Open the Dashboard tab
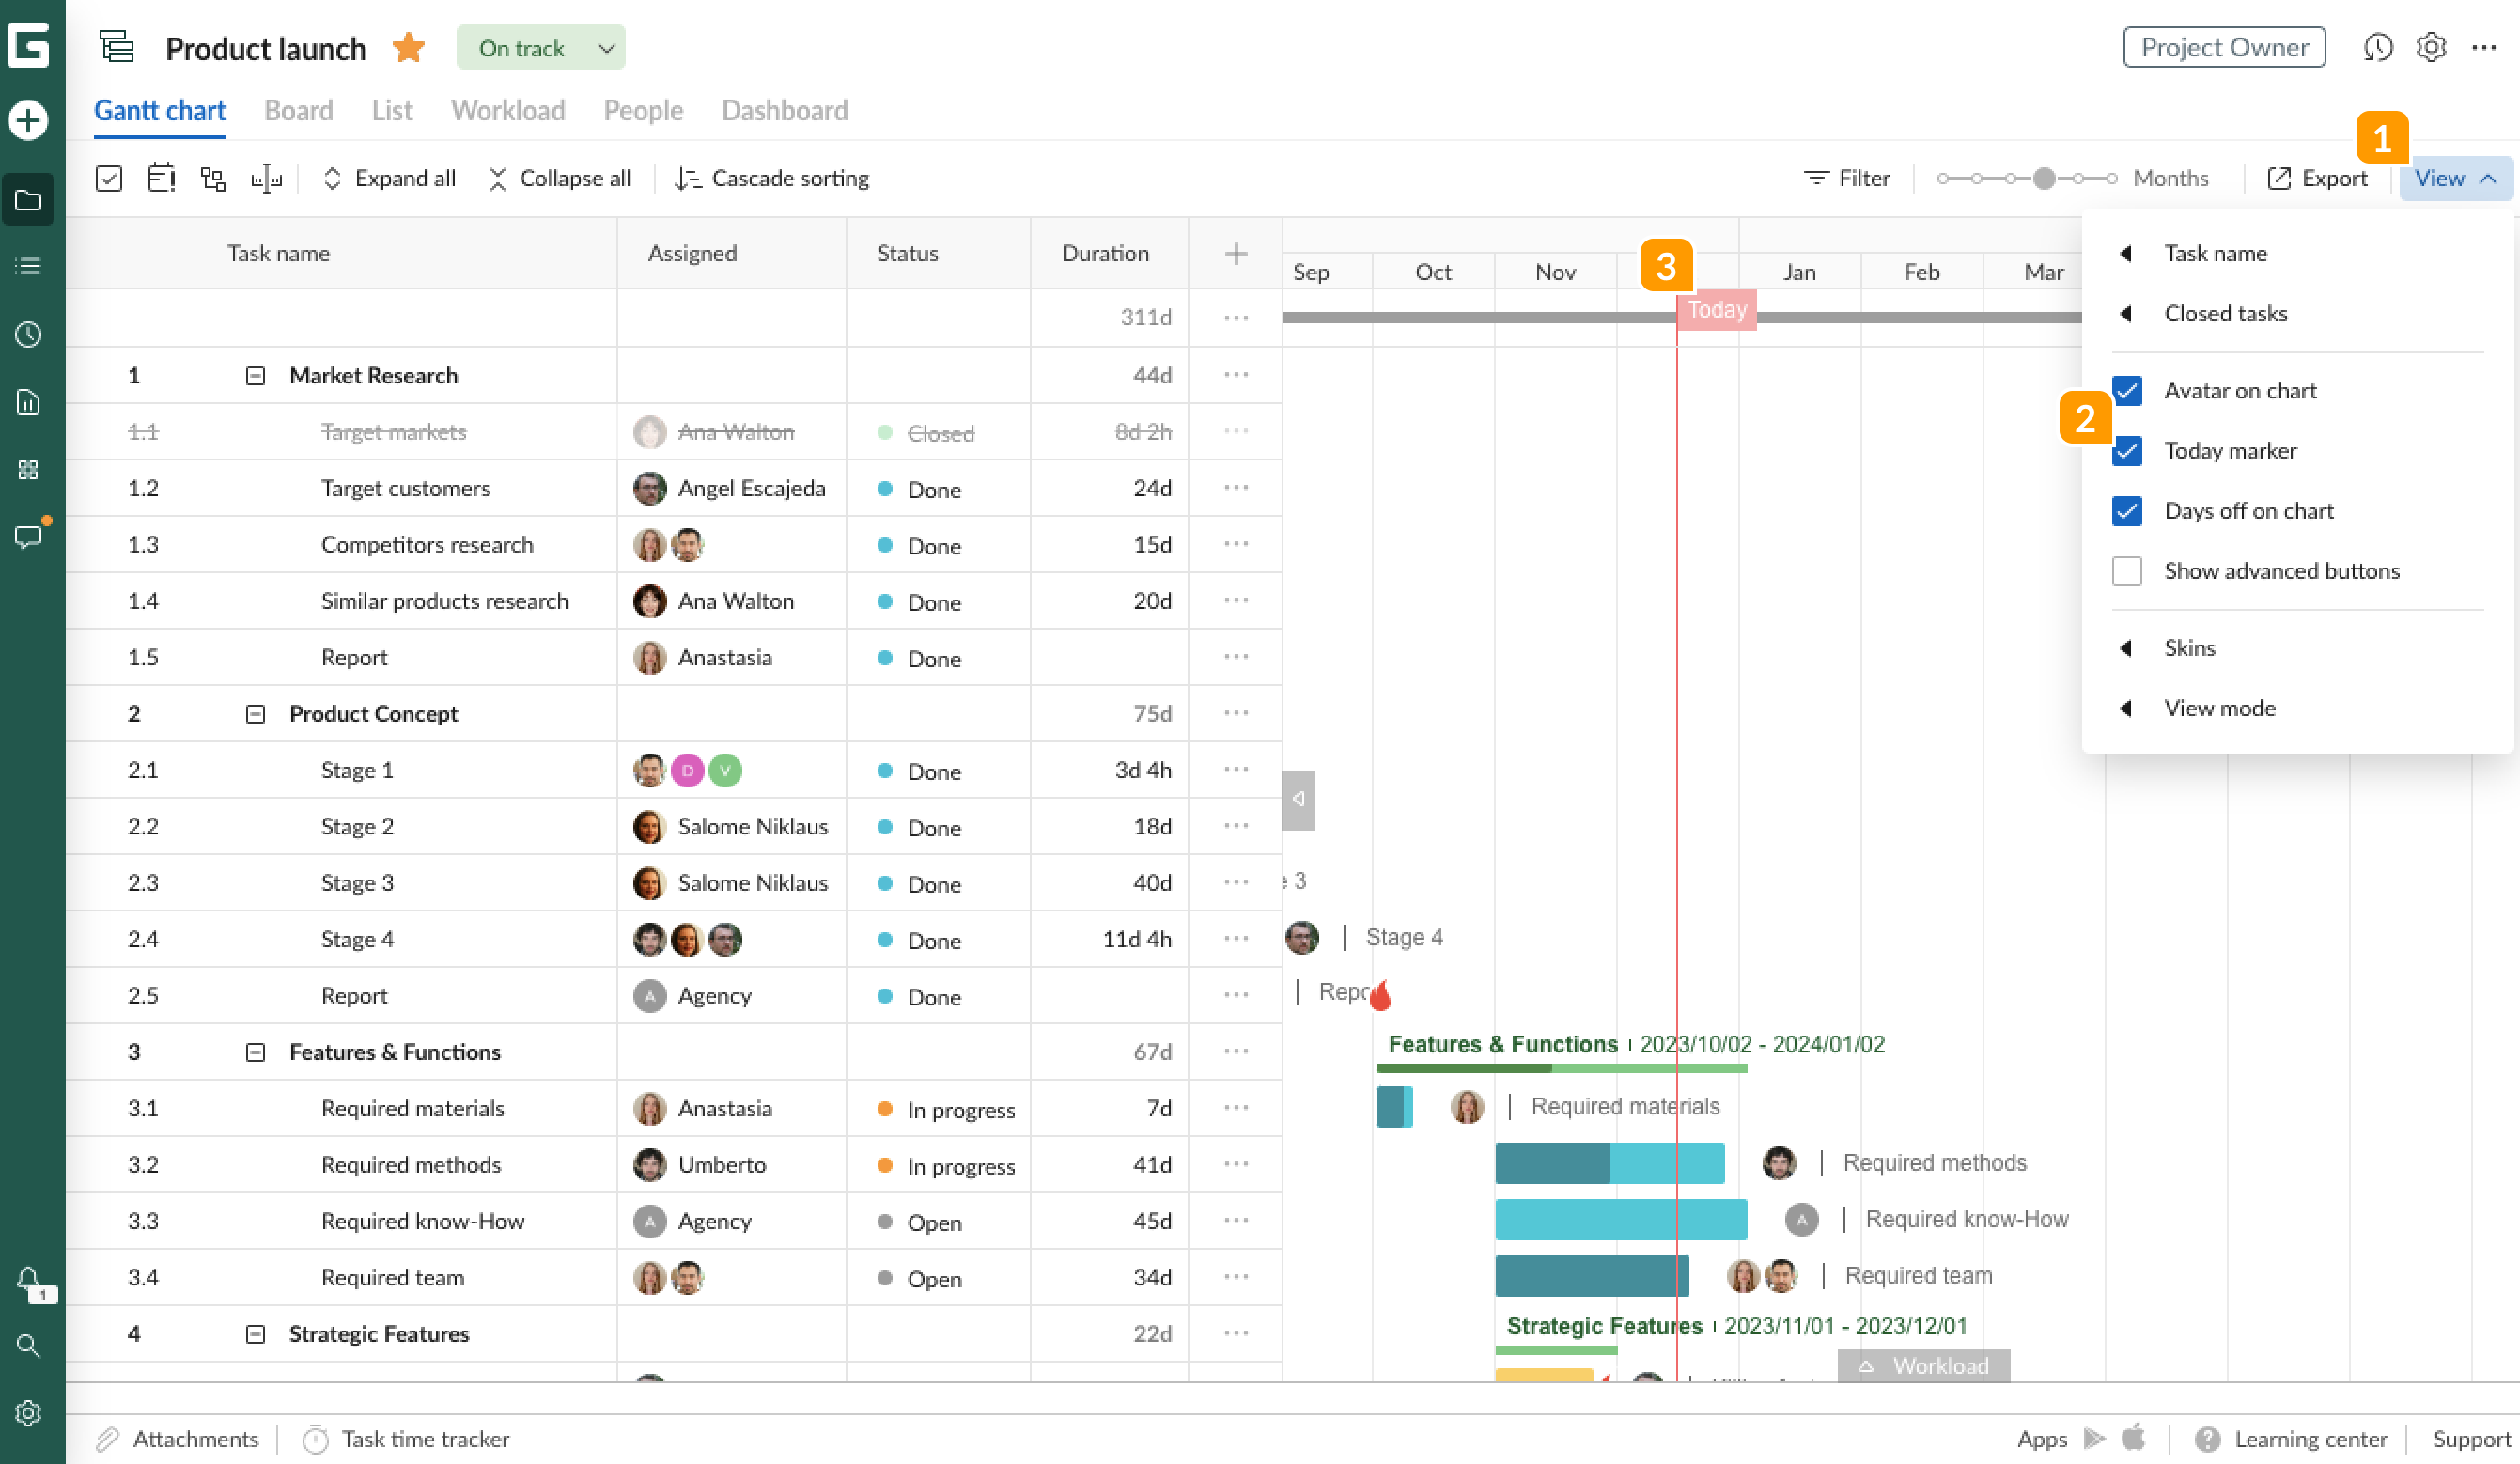This screenshot has height=1464, width=2520. point(784,110)
